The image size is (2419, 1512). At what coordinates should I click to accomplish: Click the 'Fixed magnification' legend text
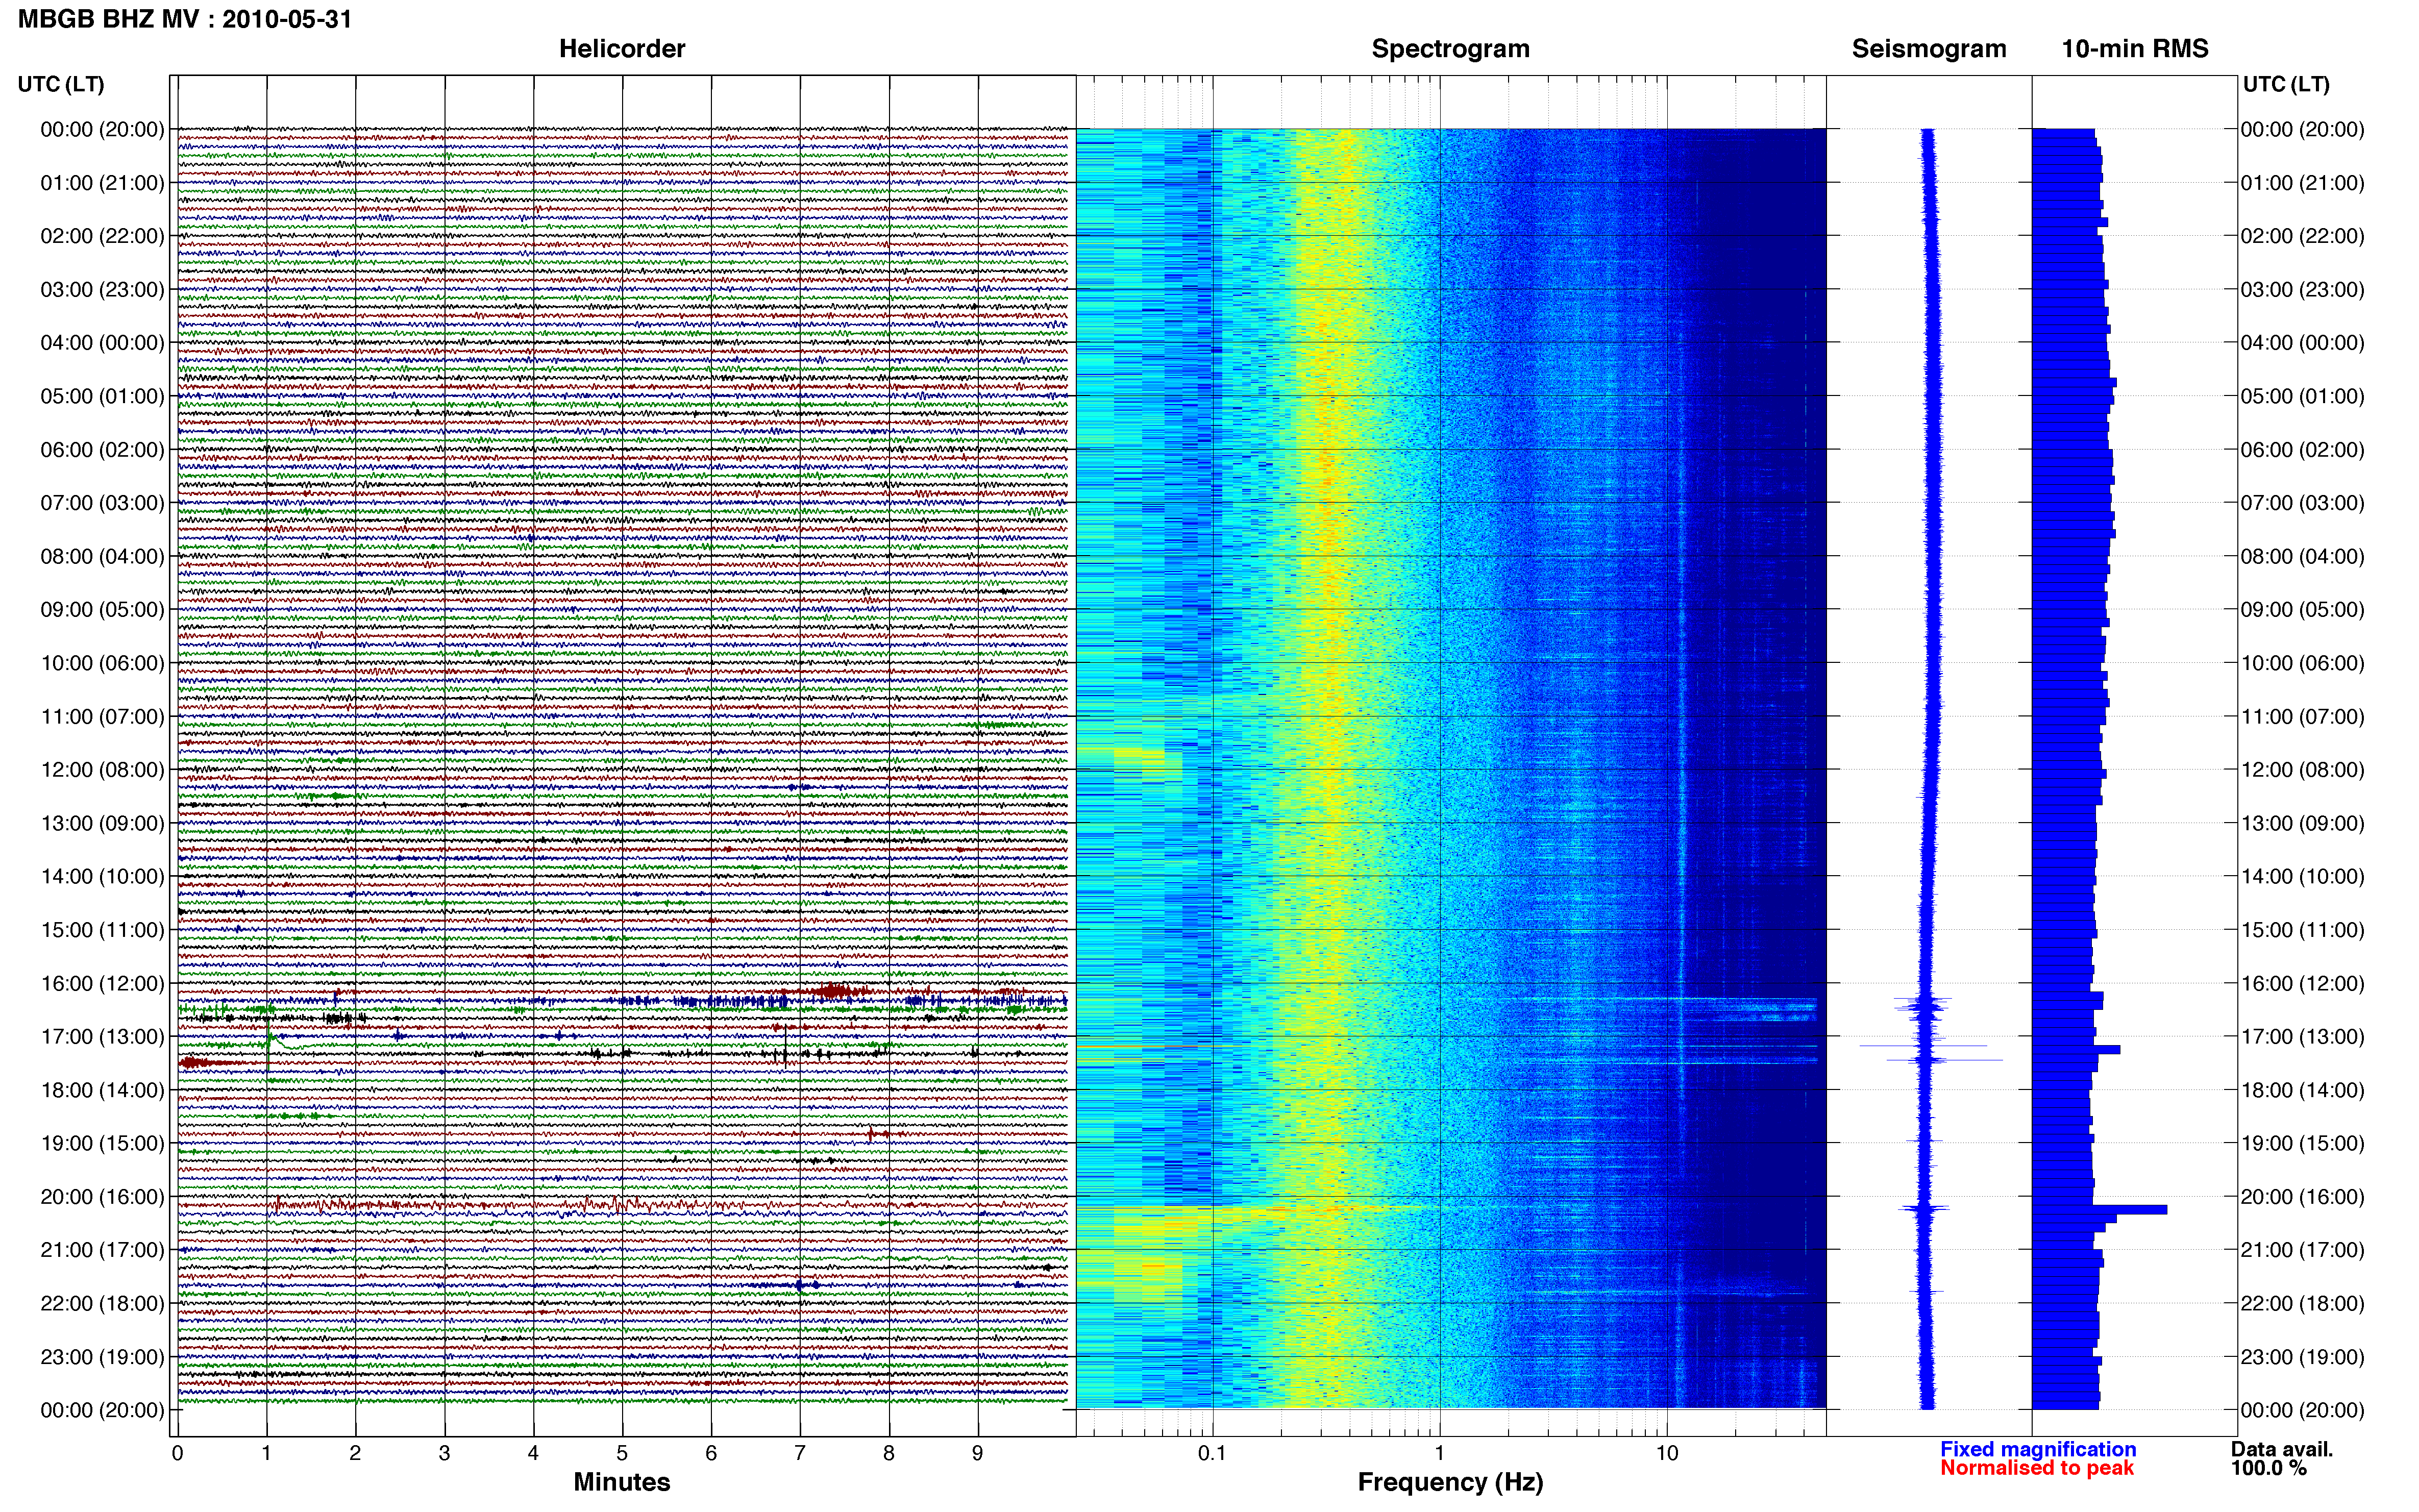tap(2038, 1449)
